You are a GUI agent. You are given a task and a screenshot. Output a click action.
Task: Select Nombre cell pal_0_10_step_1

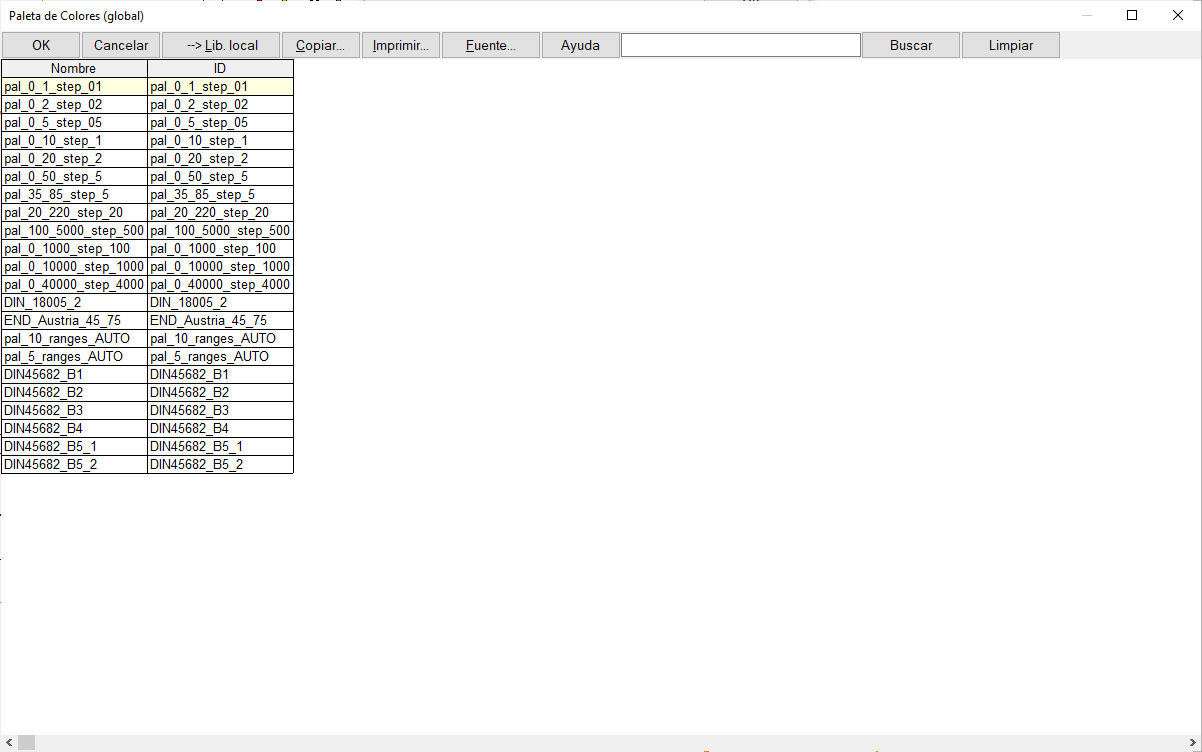click(x=74, y=141)
